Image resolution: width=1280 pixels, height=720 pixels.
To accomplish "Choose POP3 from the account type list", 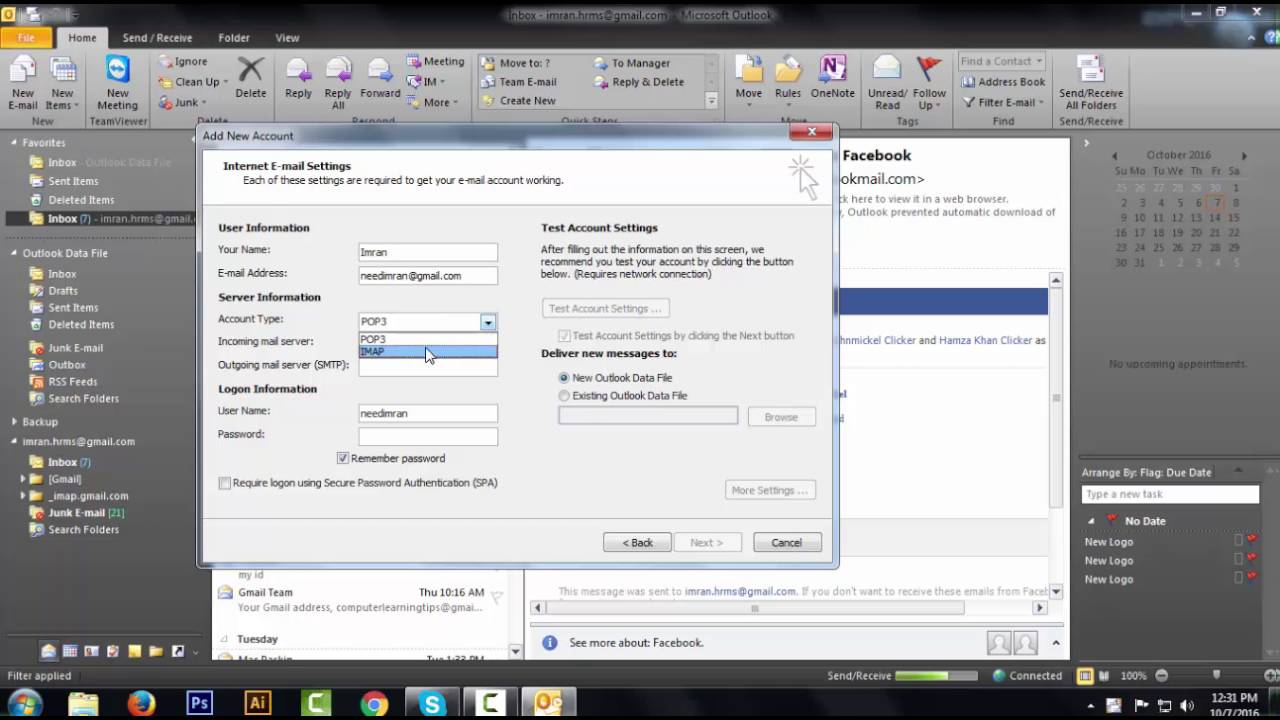I will click(428, 339).
